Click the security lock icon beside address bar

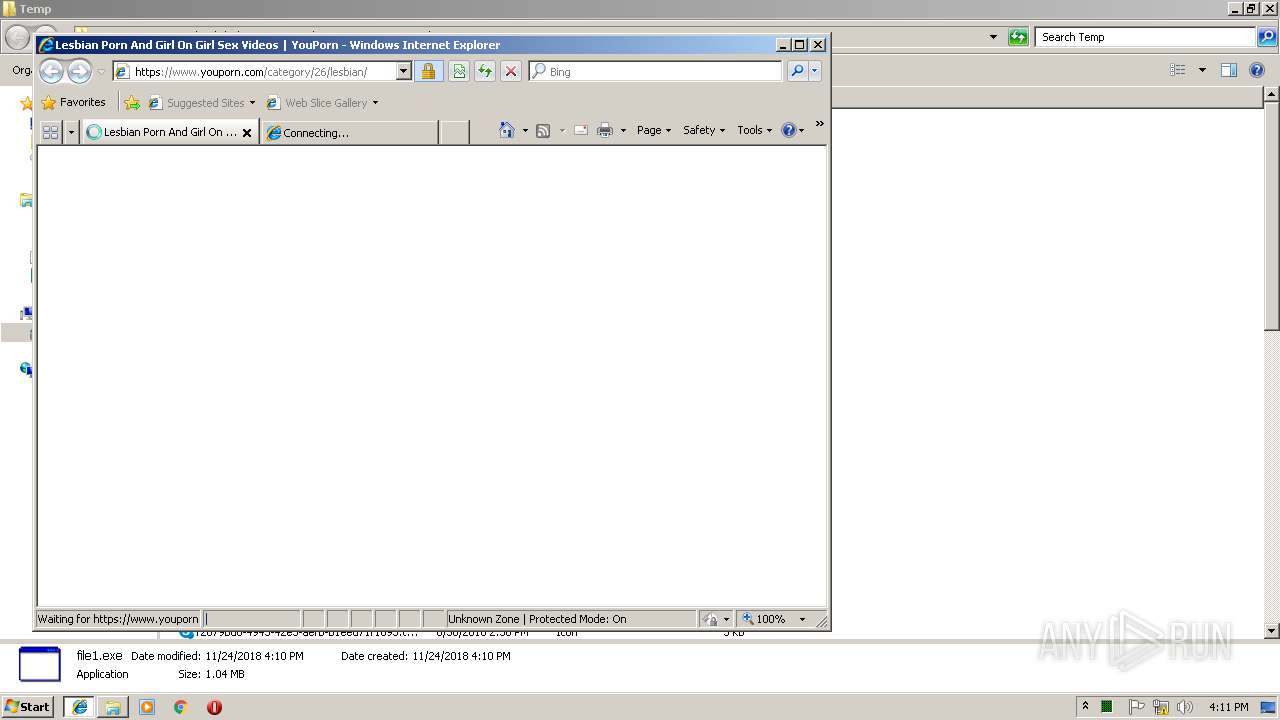428,71
